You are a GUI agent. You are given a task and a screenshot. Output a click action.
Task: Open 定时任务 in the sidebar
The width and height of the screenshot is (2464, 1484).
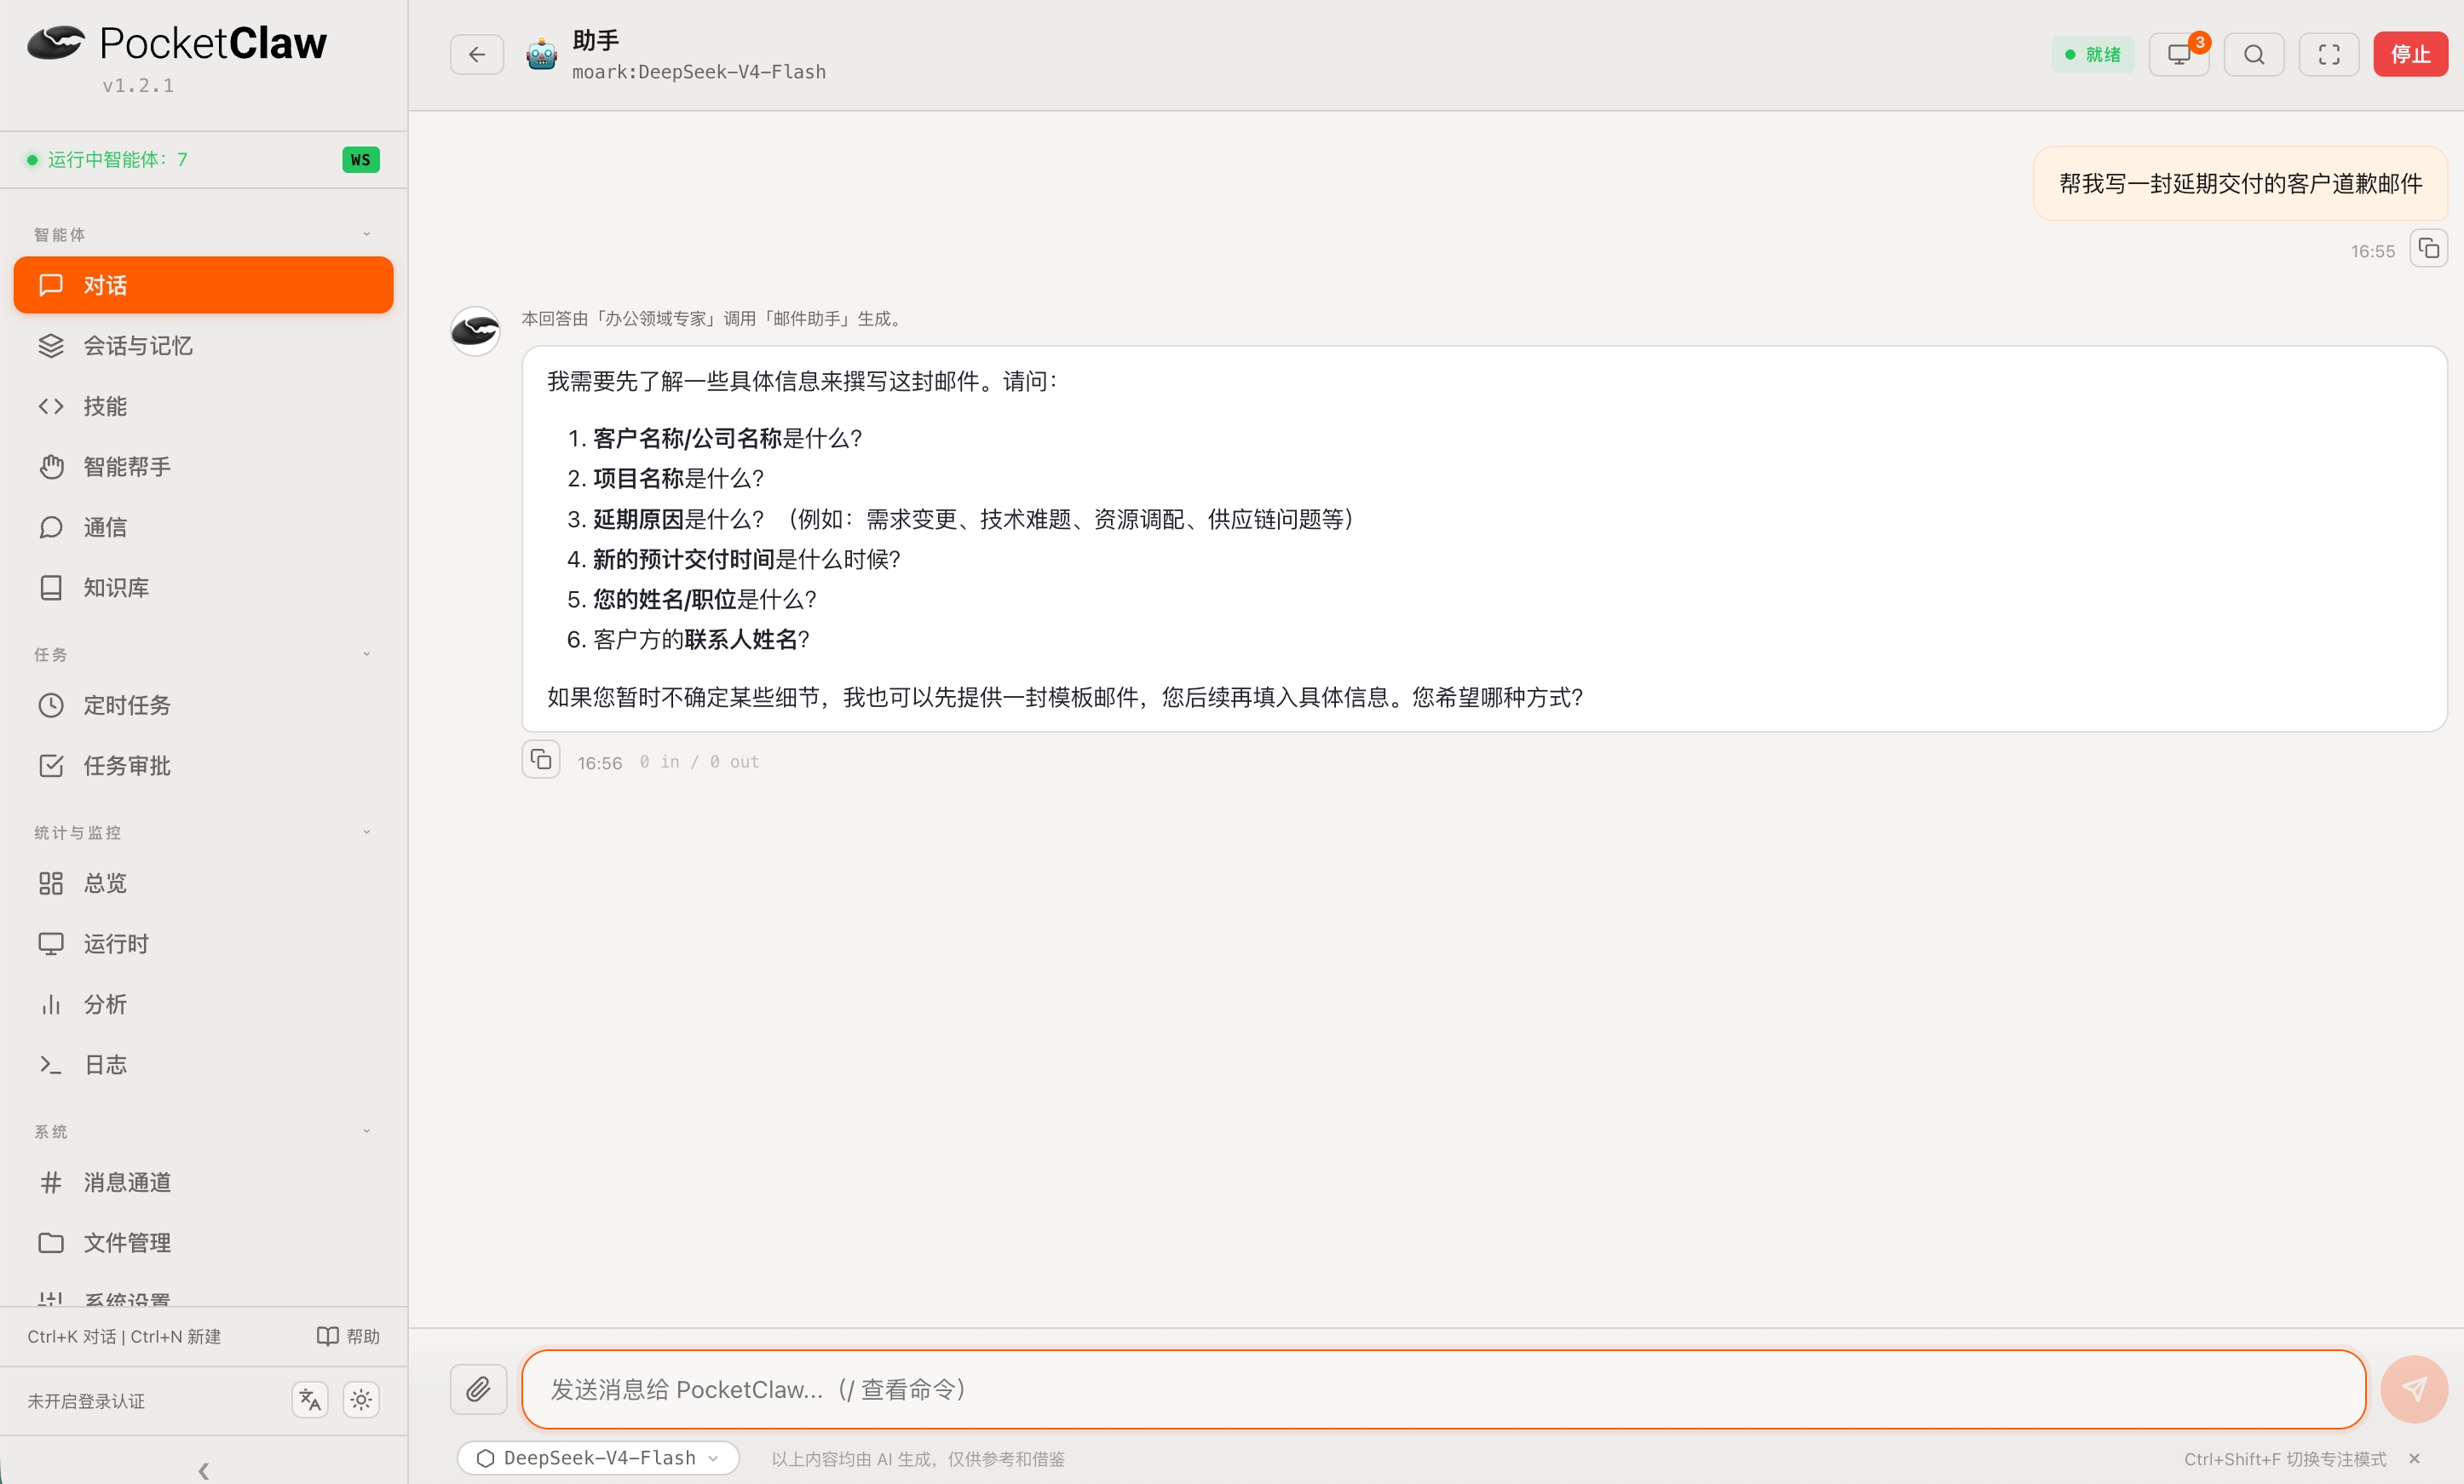pos(203,705)
